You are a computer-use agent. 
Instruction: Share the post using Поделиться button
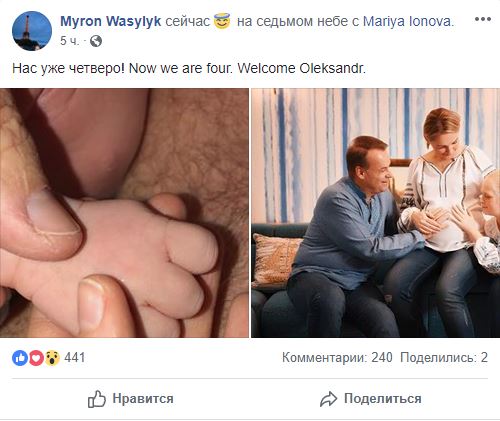coord(371,399)
